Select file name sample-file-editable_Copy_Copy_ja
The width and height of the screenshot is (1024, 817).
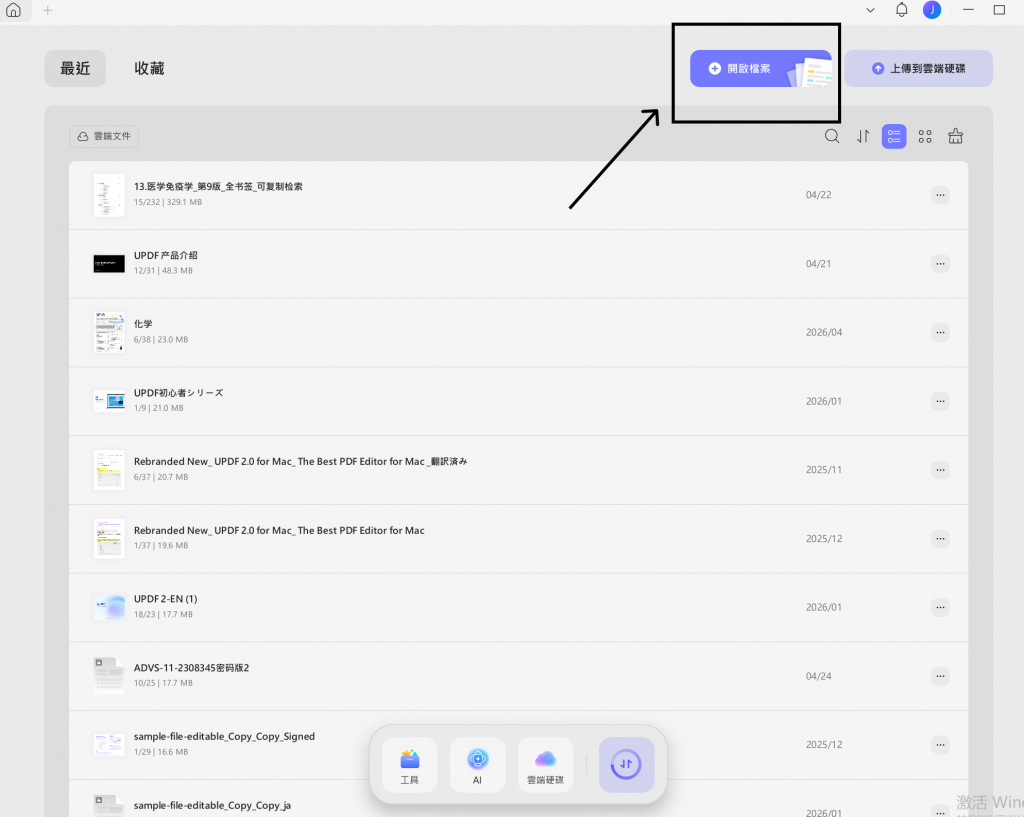[x=212, y=805]
